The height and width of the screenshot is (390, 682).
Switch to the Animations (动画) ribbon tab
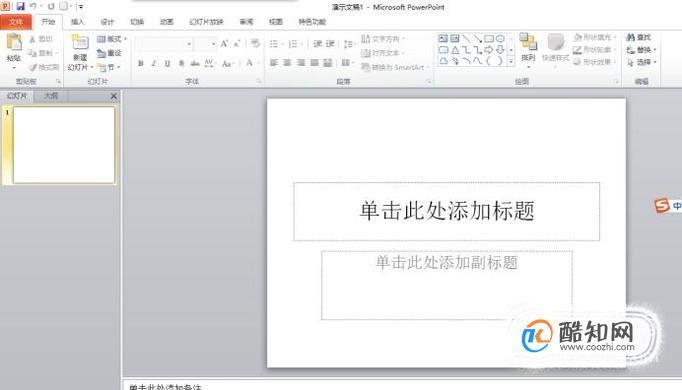point(167,22)
